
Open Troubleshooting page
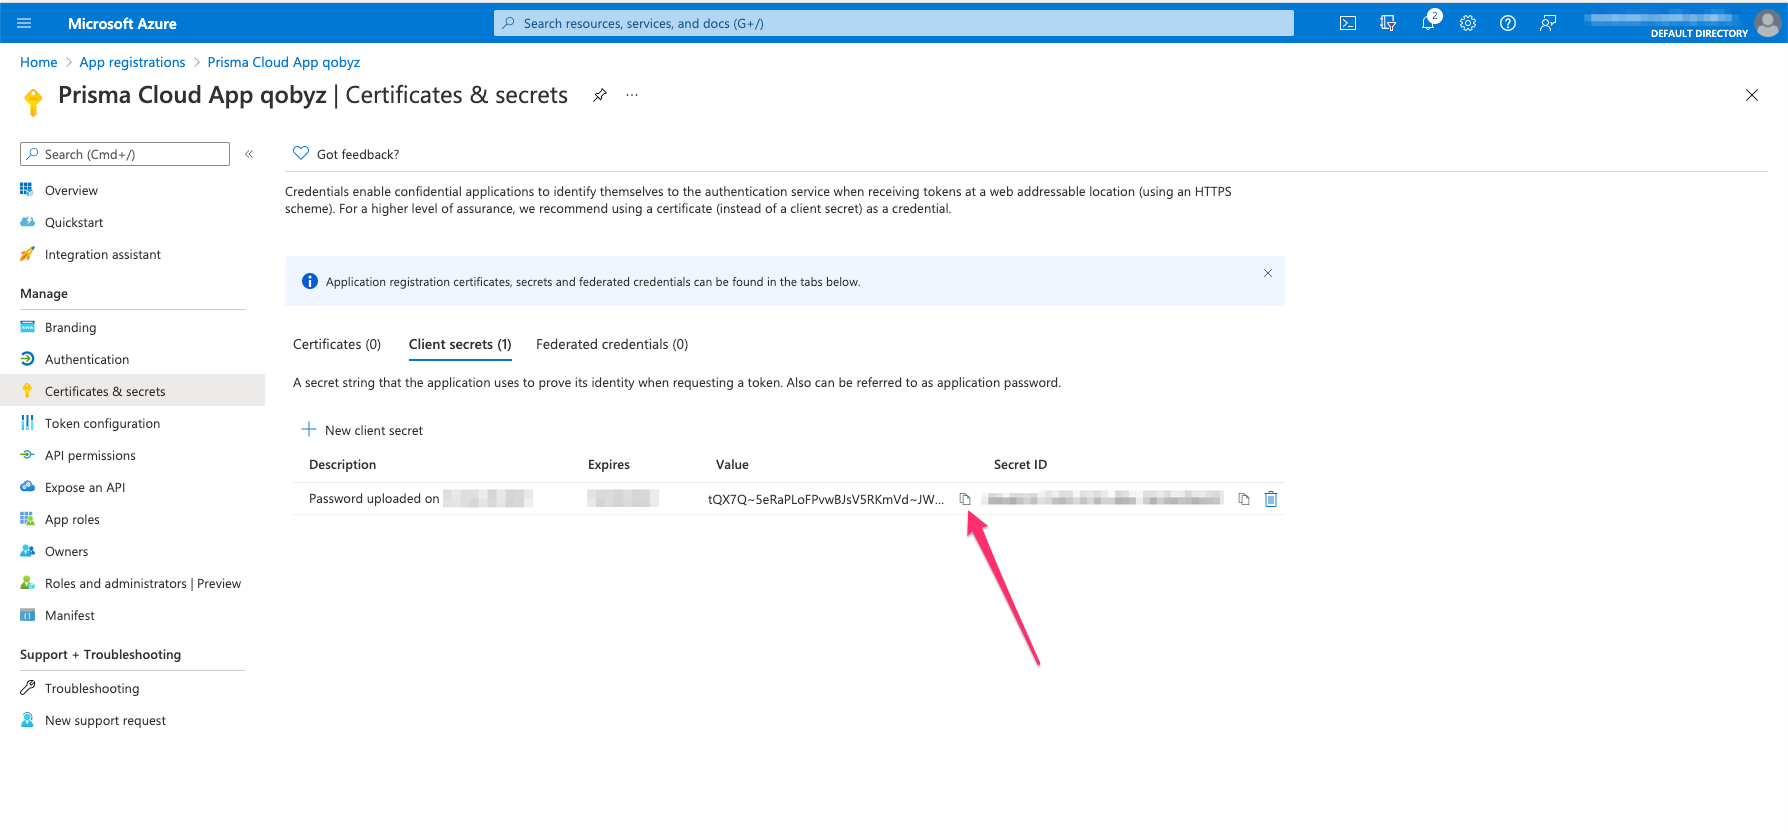tap(92, 688)
